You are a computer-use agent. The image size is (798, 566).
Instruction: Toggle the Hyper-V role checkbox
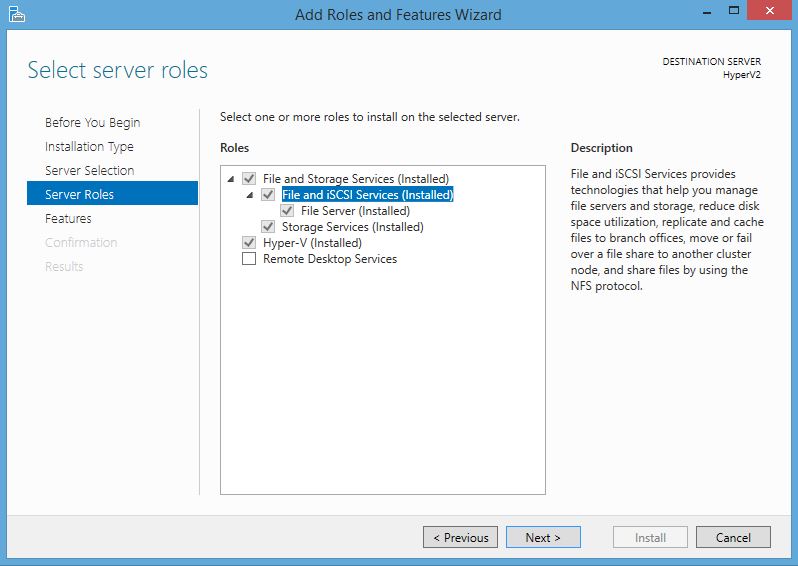(249, 243)
